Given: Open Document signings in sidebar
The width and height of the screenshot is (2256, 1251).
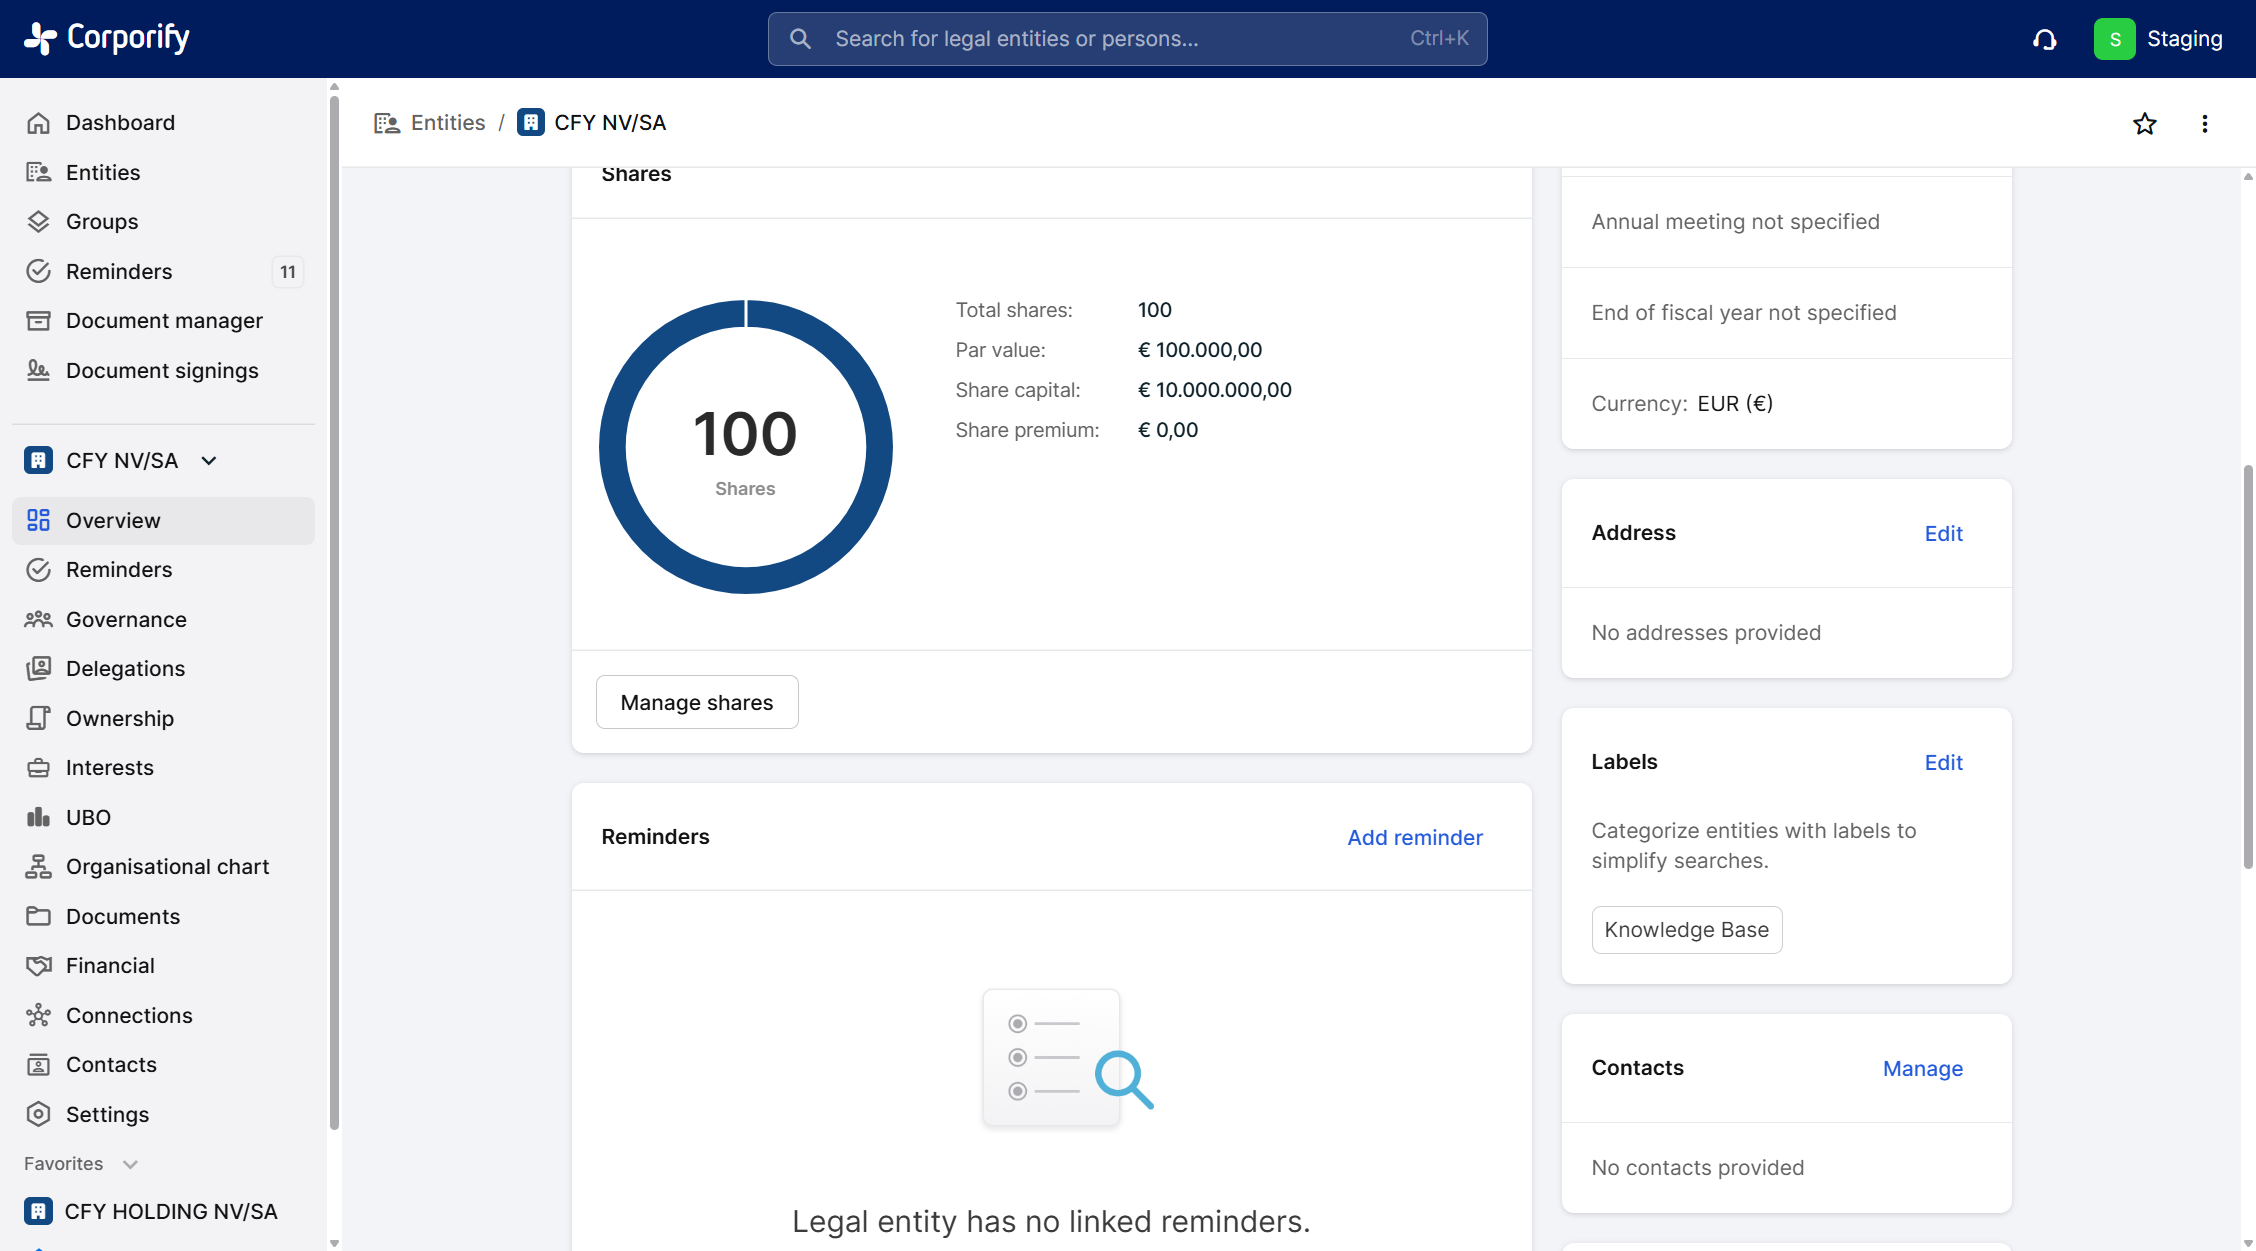Looking at the screenshot, I should 162,370.
